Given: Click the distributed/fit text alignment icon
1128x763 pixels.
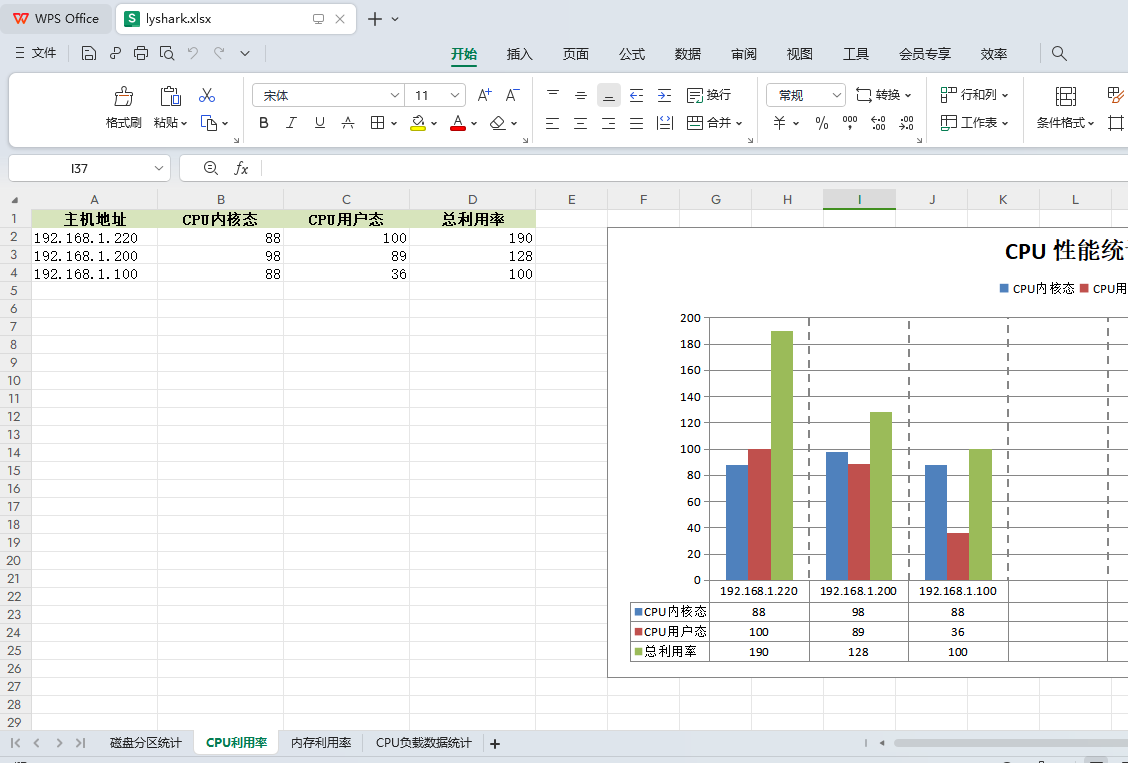Looking at the screenshot, I should pyautogui.click(x=665, y=123).
